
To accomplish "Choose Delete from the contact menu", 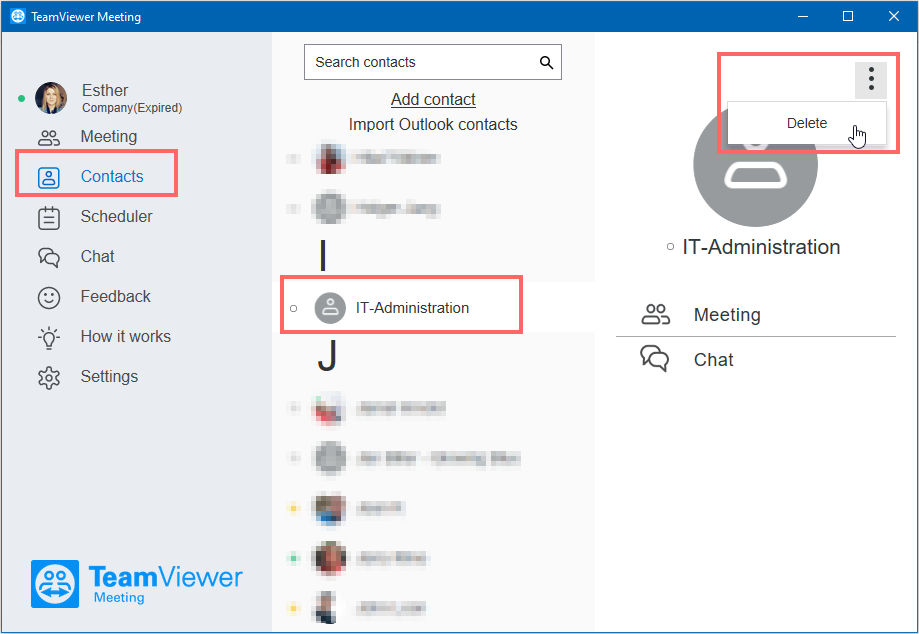I will (x=806, y=123).
